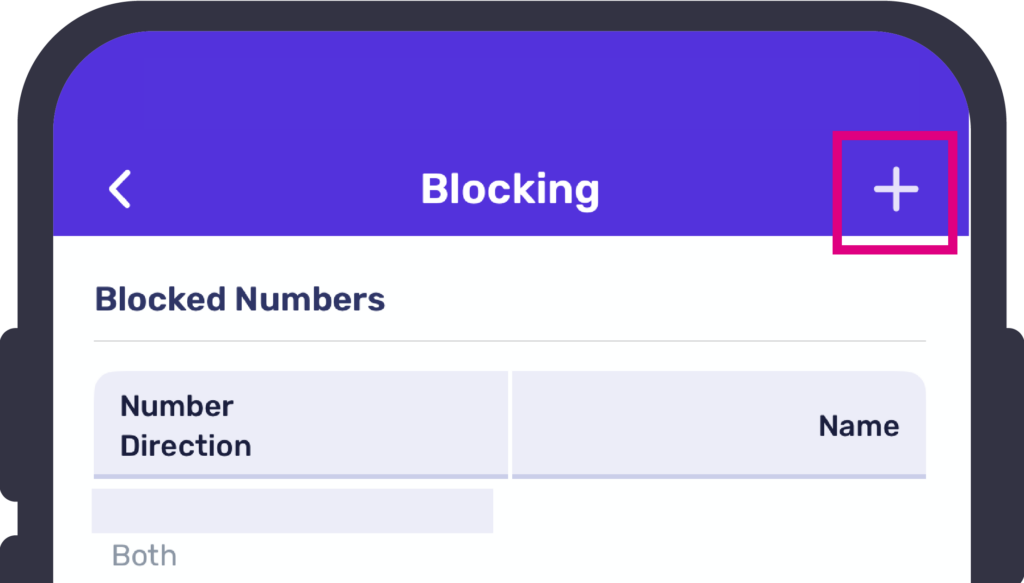Click the redacted number field in list

coord(292,511)
